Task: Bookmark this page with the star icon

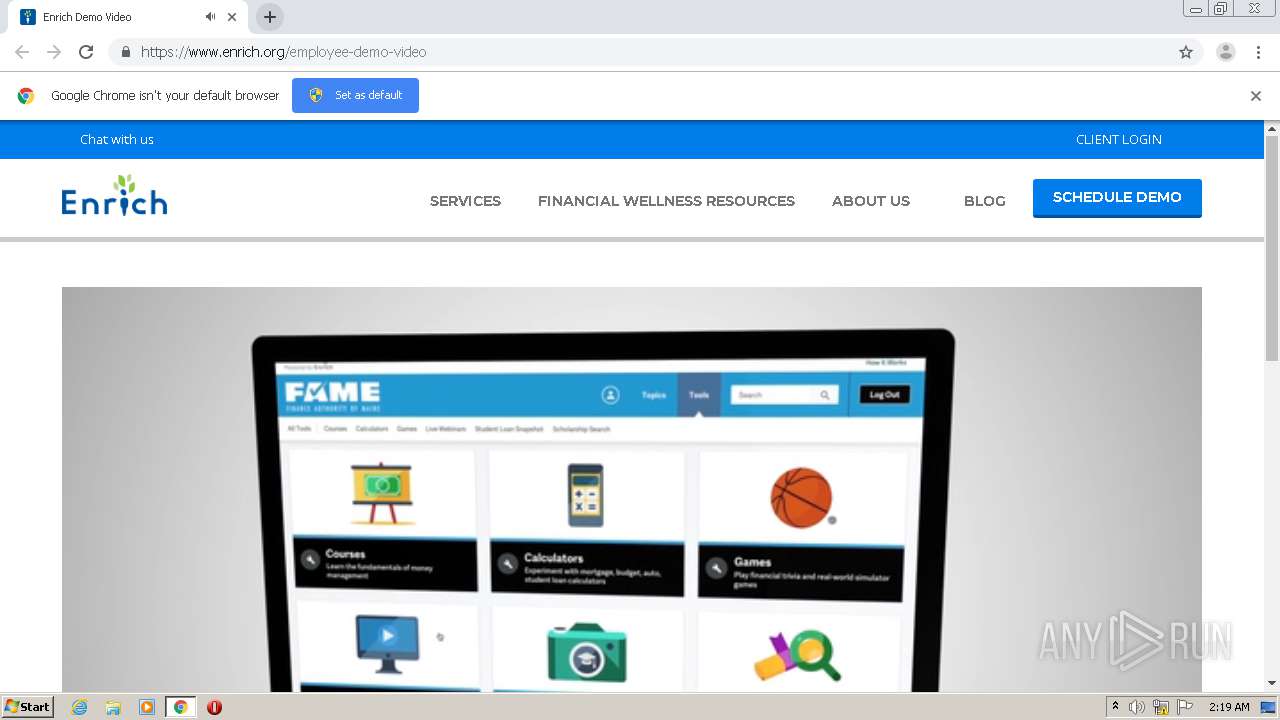Action: point(1186,52)
